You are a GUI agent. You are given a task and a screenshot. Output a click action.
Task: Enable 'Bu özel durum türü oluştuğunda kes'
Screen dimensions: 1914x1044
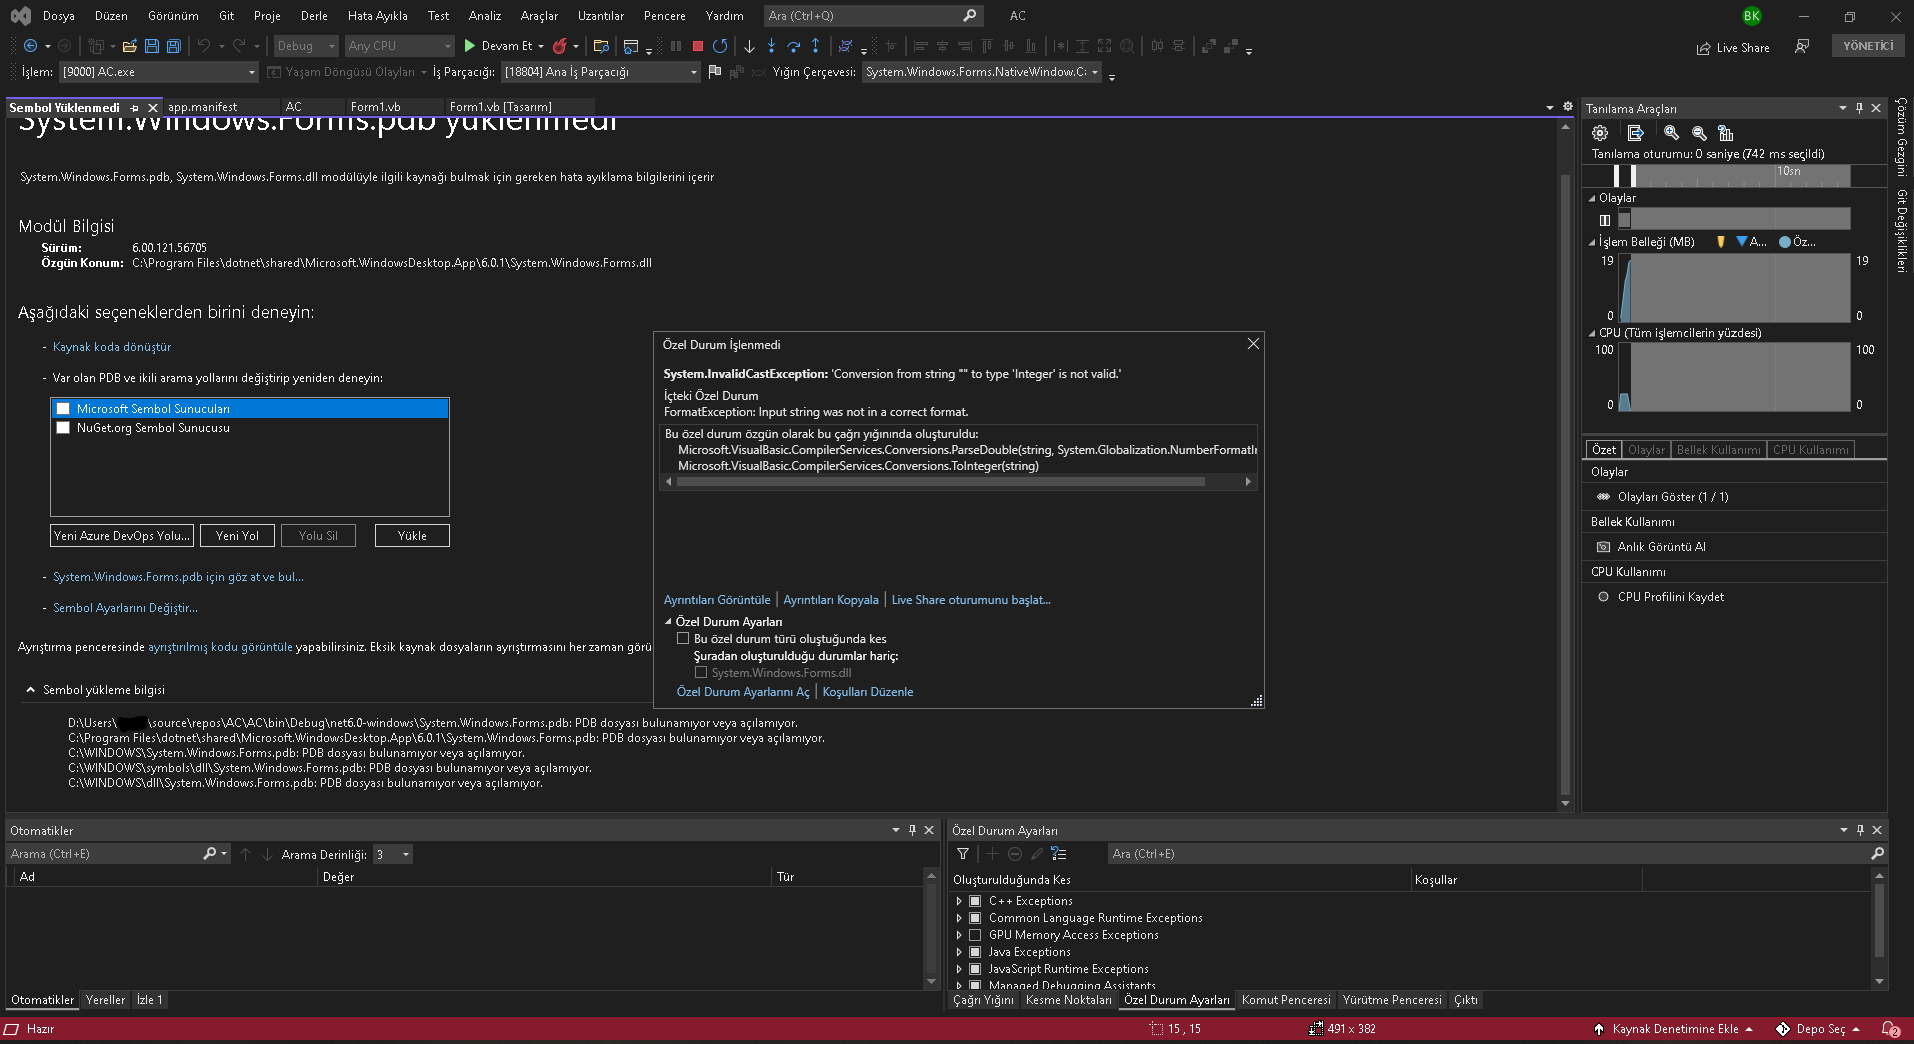point(683,639)
